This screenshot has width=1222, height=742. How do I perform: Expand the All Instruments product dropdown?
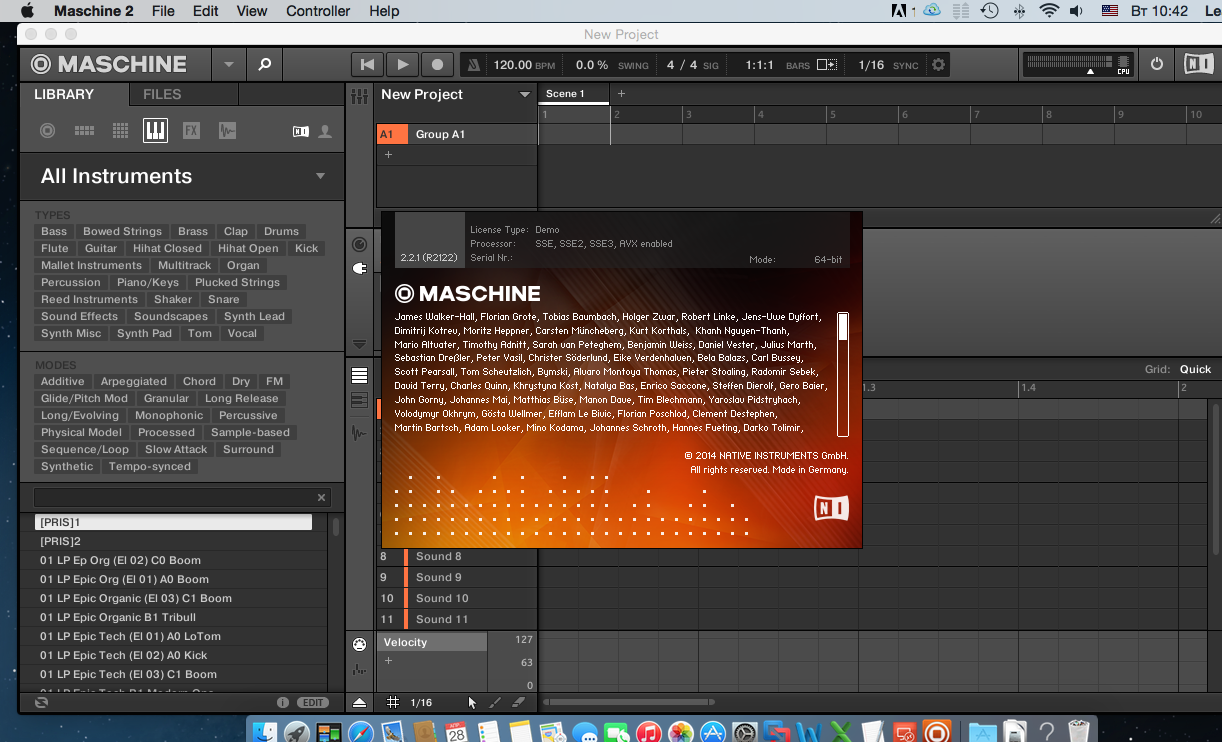pos(320,176)
